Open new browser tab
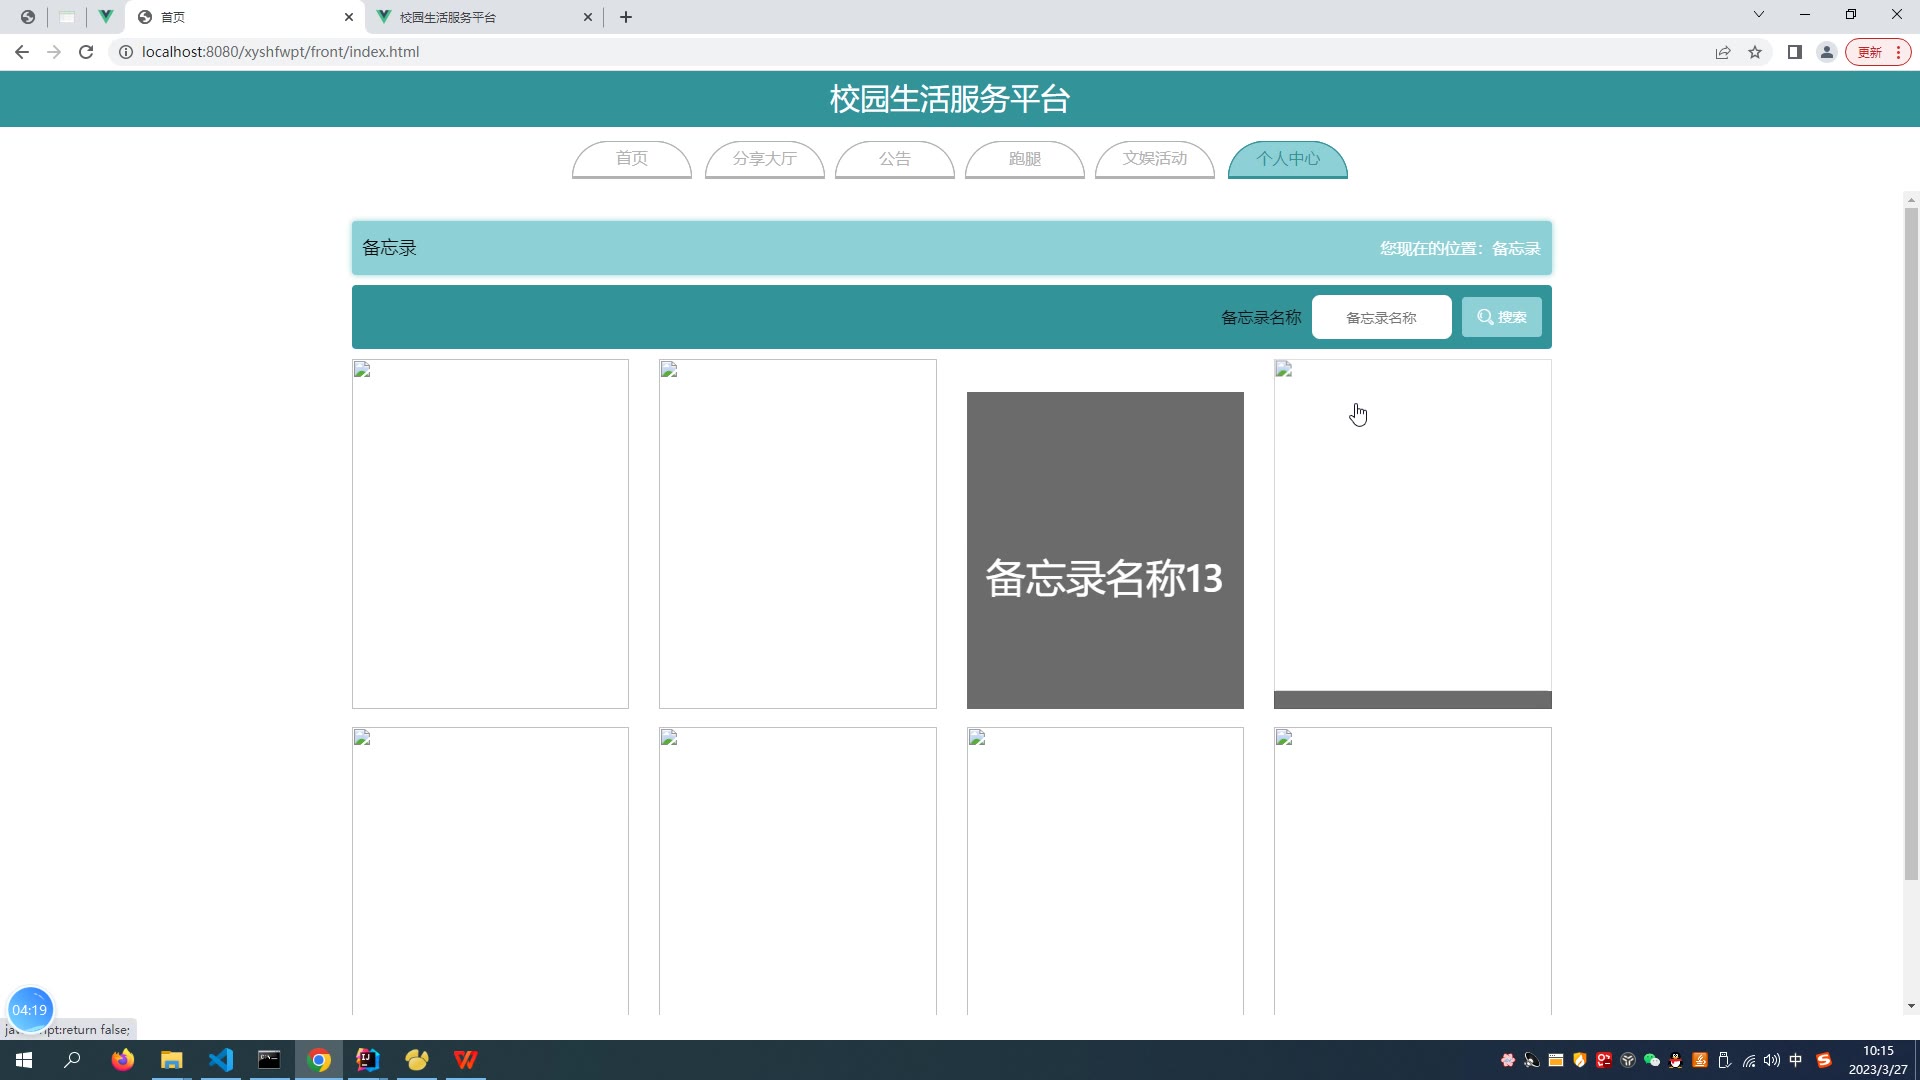Image resolution: width=1920 pixels, height=1080 pixels. pos(626,17)
